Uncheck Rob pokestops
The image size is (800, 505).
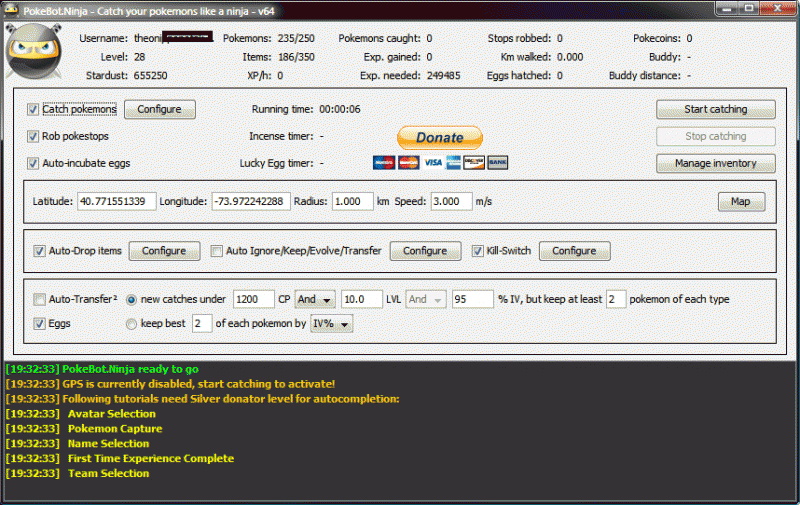pos(33,136)
